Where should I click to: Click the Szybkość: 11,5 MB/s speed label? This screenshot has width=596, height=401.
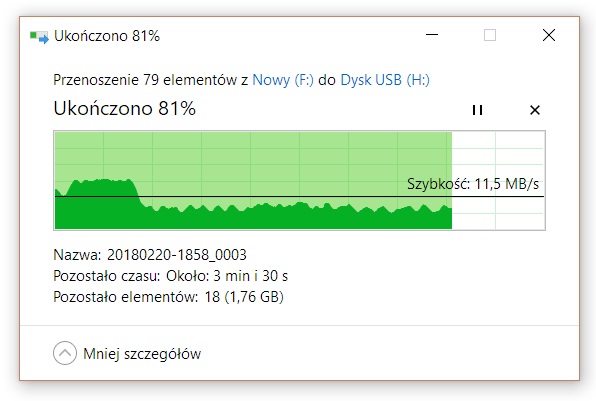pos(473,184)
